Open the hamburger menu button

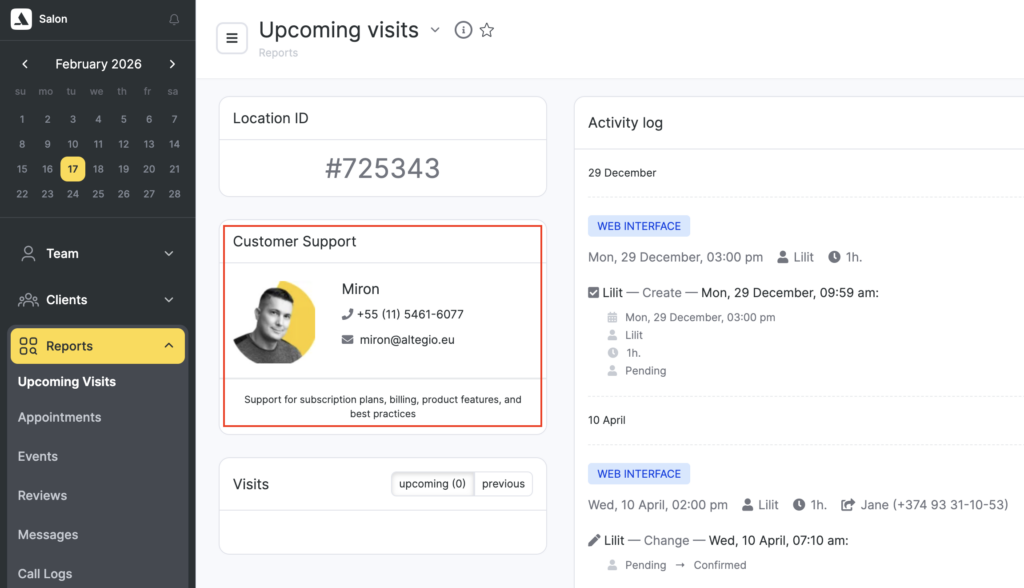[232, 39]
